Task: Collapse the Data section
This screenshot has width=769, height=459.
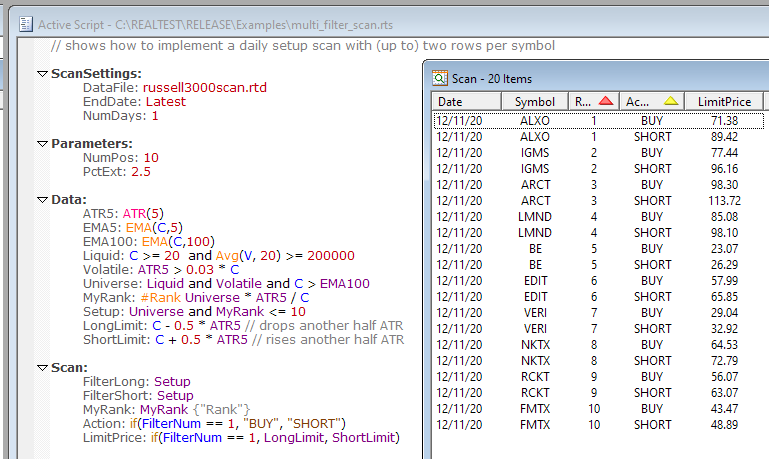Action: pyautogui.click(x=42, y=200)
